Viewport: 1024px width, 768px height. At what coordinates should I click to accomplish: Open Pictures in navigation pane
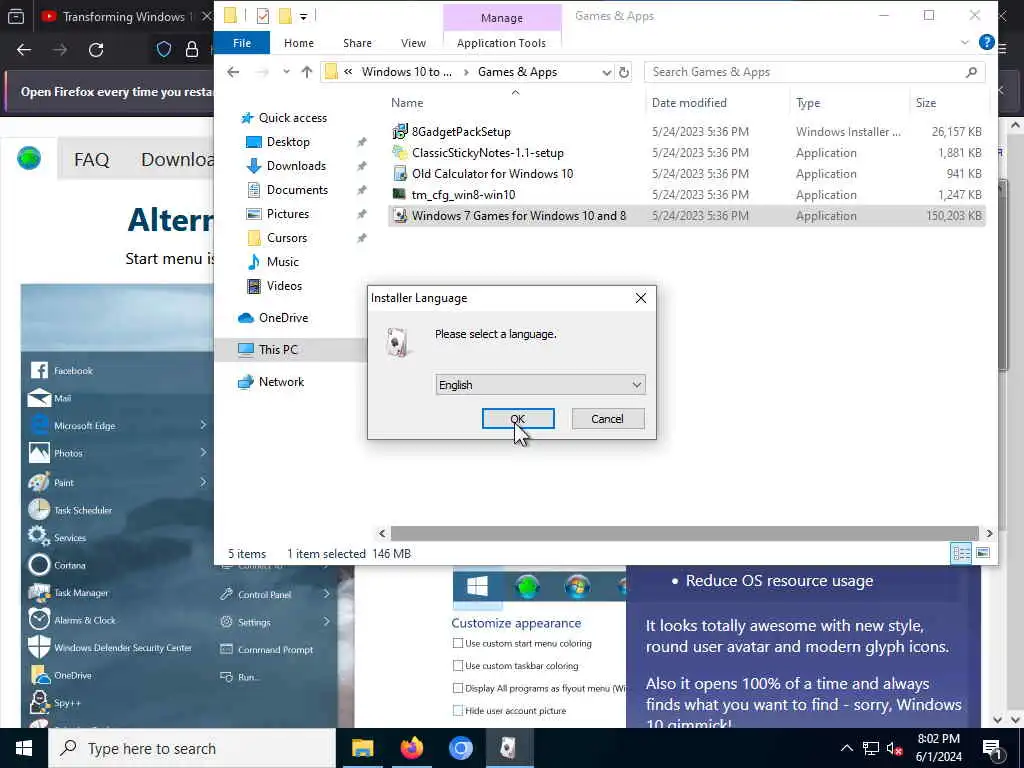(x=287, y=214)
